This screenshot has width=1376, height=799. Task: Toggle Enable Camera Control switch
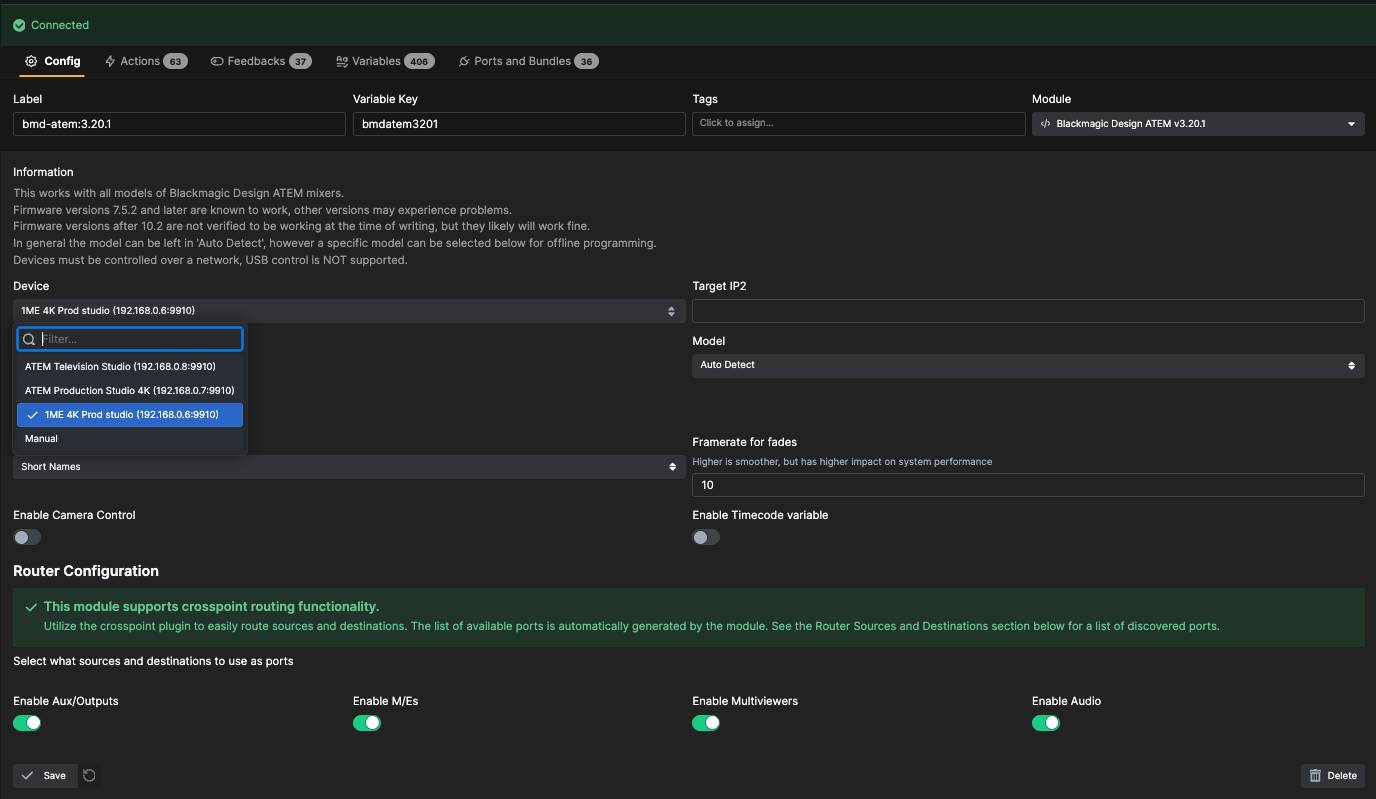[x=27, y=537]
